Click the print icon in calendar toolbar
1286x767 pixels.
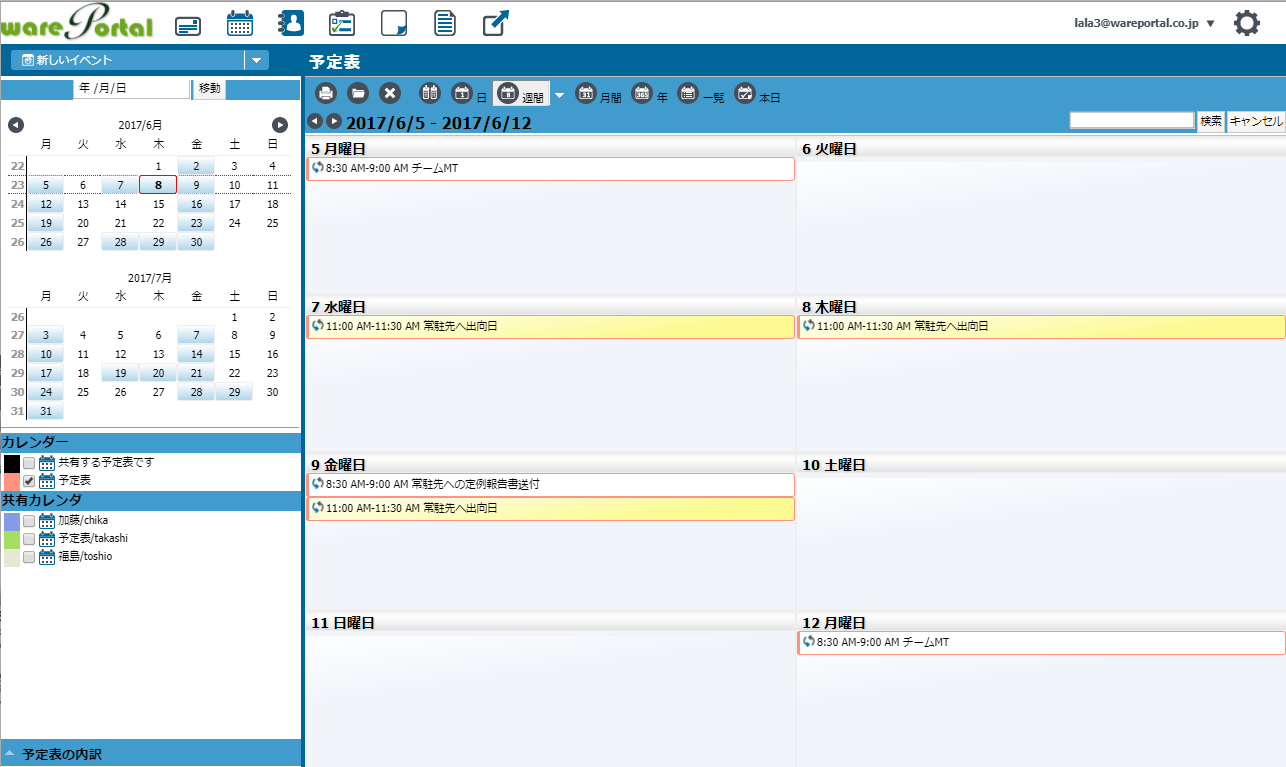(326, 93)
